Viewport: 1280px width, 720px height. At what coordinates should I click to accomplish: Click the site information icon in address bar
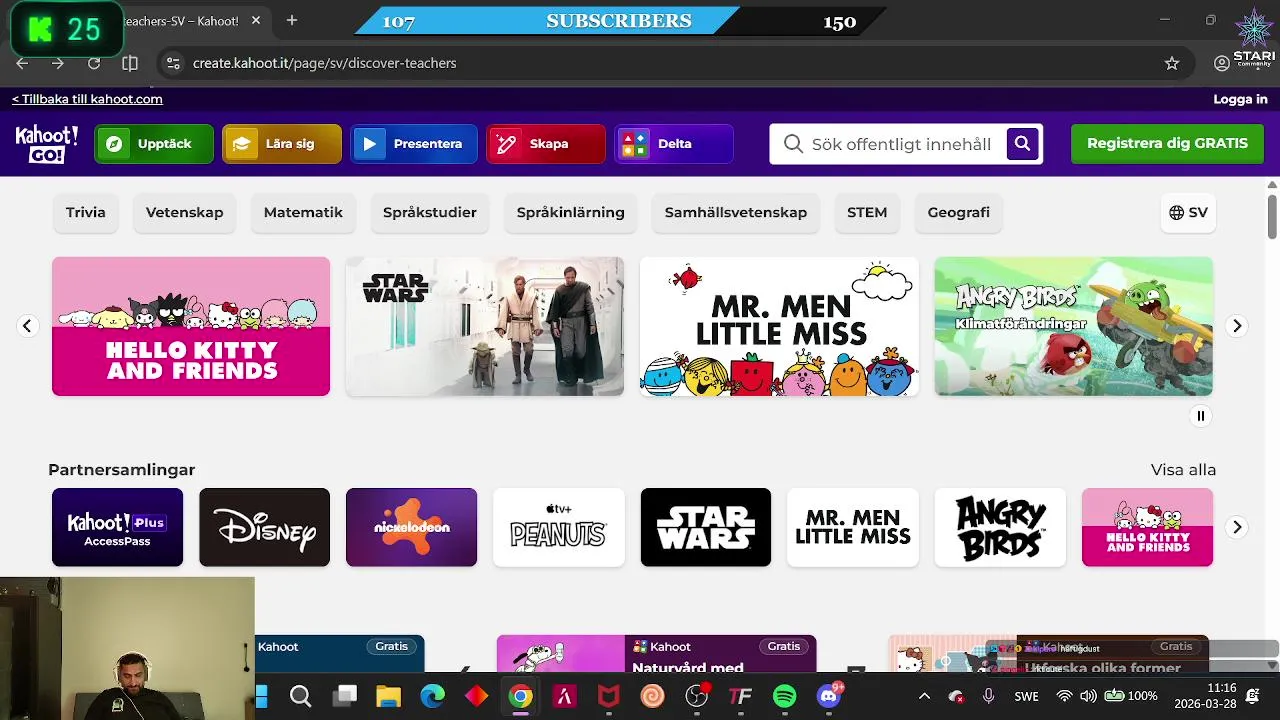point(173,63)
